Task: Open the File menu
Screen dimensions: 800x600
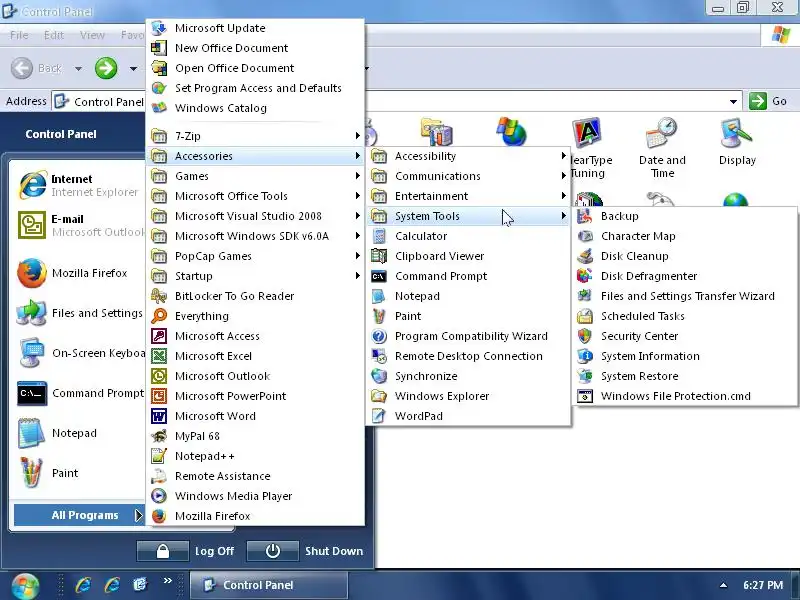Action: pos(19,35)
